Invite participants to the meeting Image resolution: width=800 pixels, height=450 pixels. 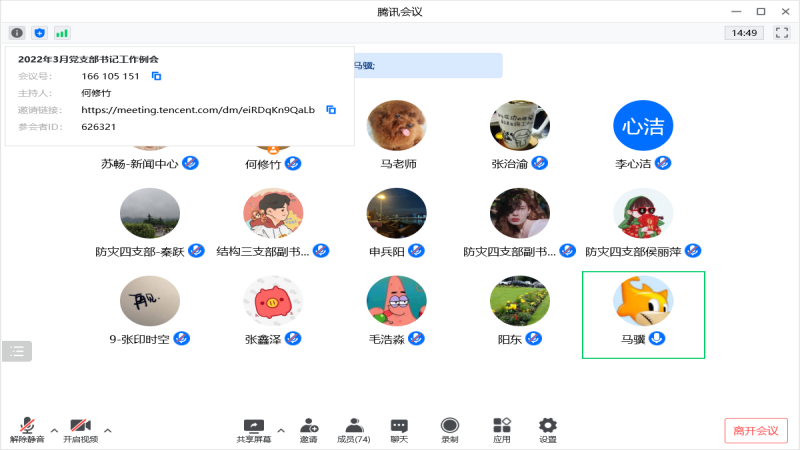tap(309, 430)
